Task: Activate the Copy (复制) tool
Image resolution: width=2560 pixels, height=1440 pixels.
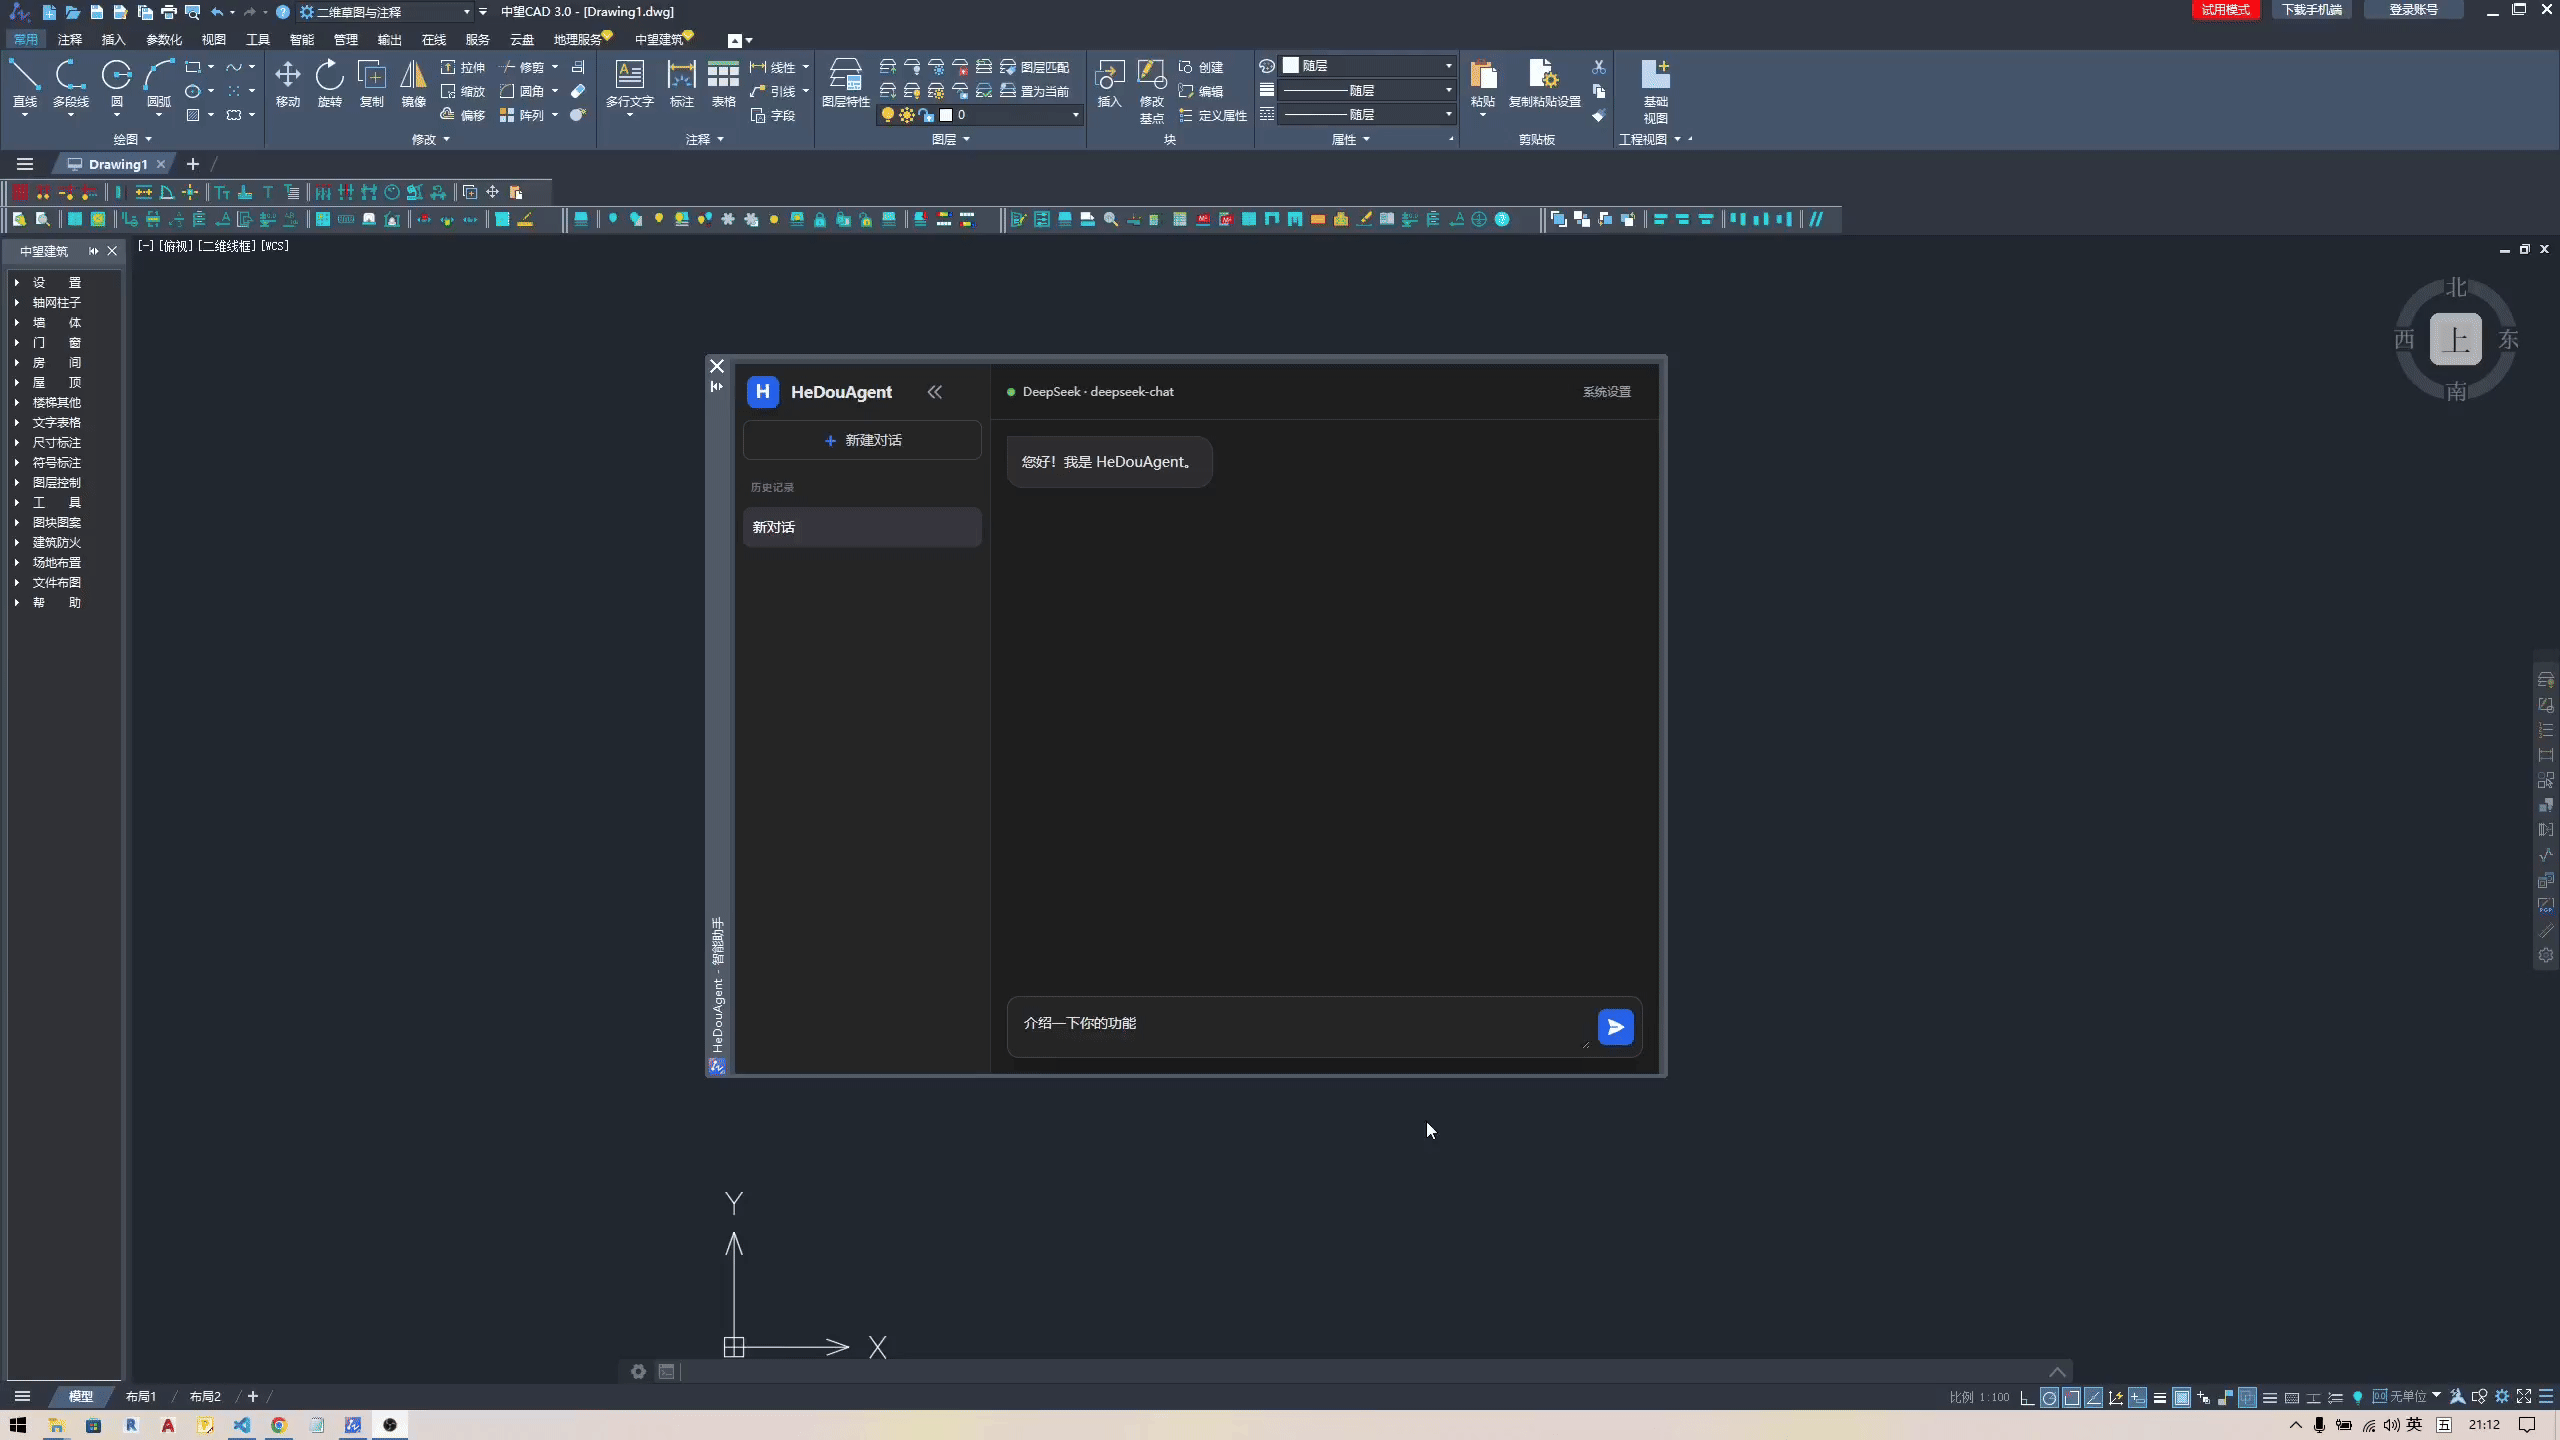Action: 372,84
